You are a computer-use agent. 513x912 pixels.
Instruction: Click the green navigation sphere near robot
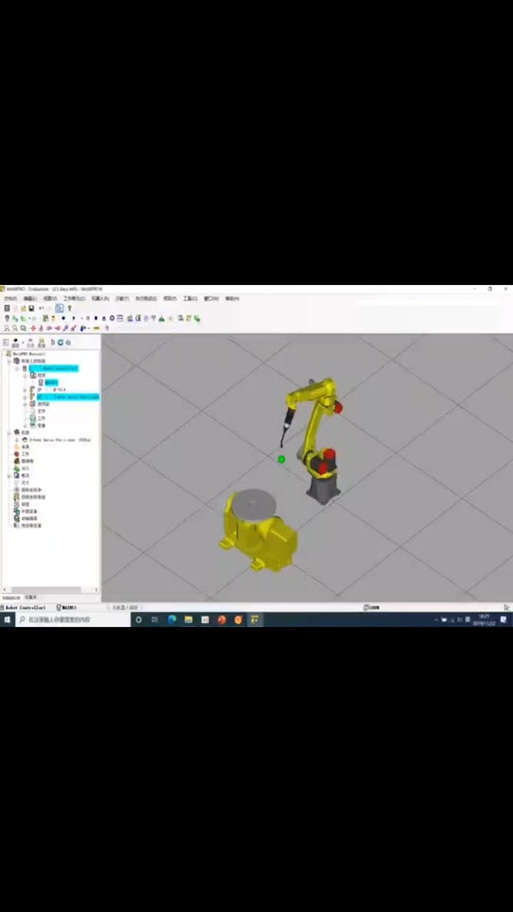tap(282, 459)
